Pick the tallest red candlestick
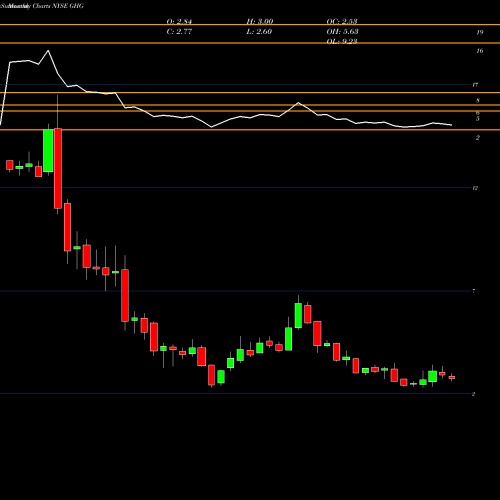The image size is (500, 500). [58, 168]
